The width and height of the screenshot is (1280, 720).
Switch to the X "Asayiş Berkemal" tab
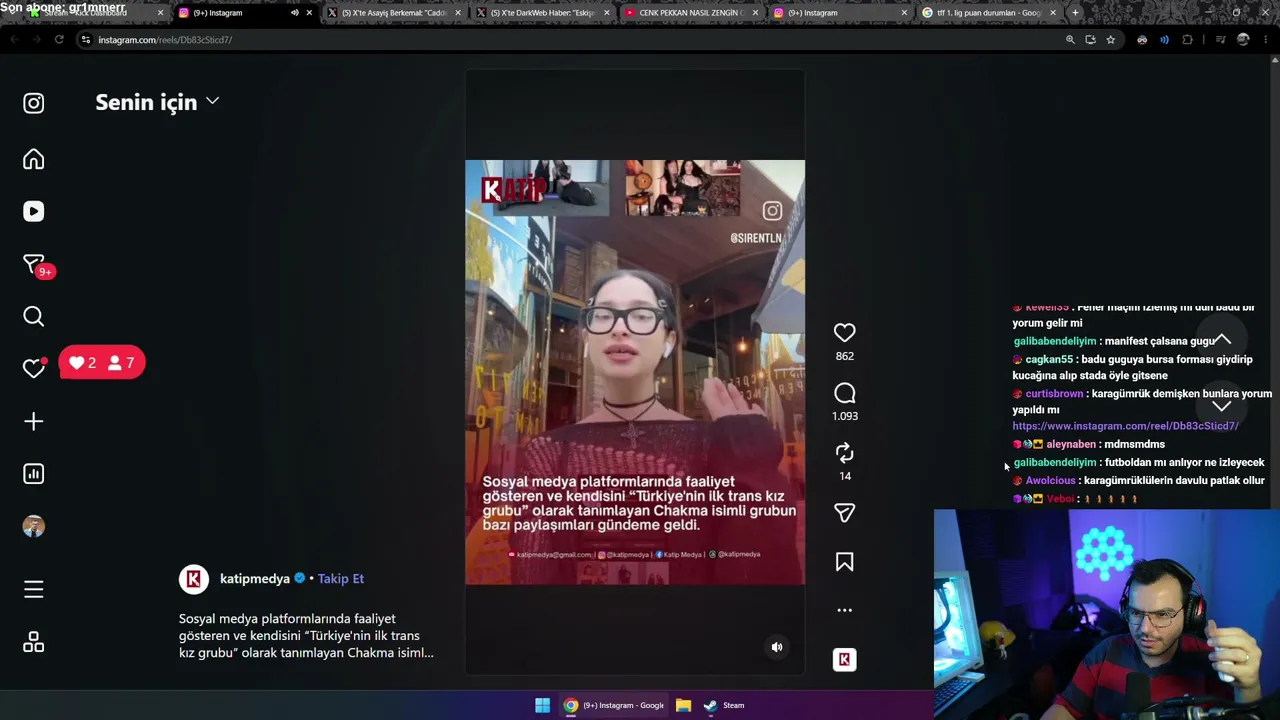click(393, 13)
